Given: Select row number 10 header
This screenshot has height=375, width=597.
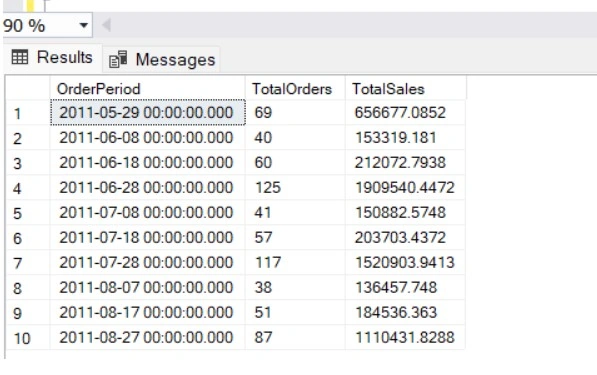Looking at the screenshot, I should [28, 338].
